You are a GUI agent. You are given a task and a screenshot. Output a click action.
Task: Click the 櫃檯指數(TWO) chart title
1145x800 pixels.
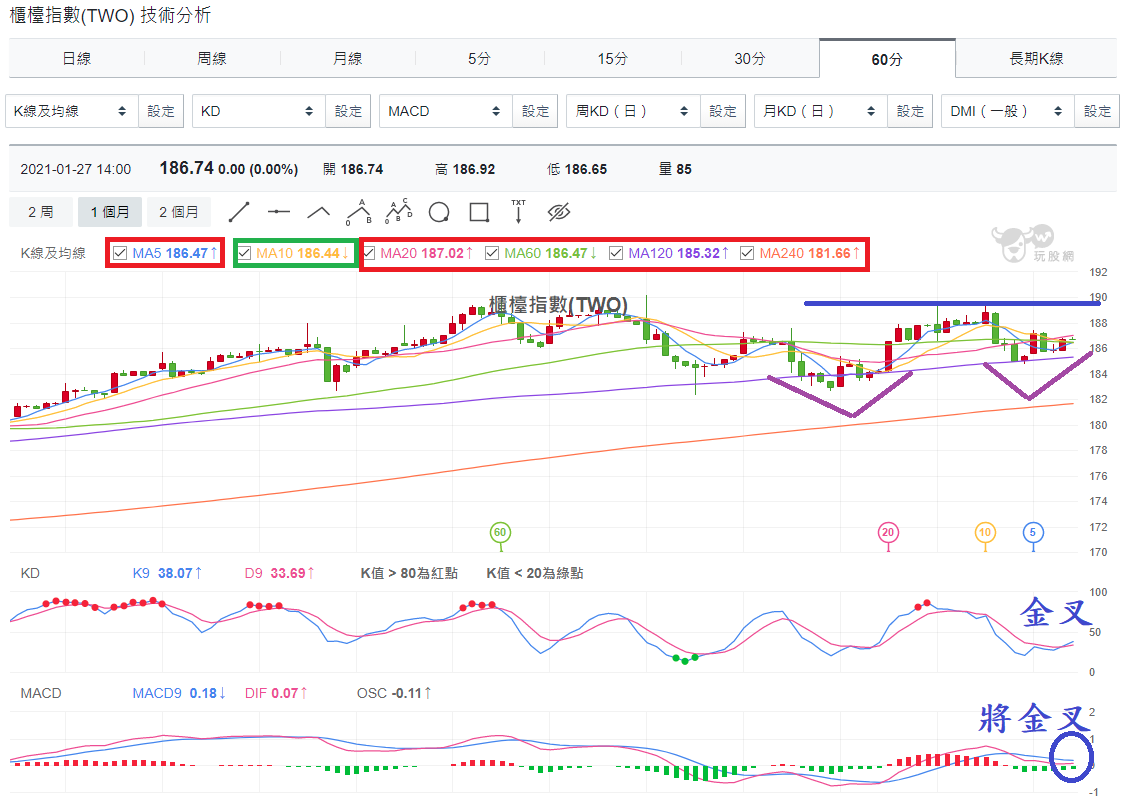coord(558,304)
